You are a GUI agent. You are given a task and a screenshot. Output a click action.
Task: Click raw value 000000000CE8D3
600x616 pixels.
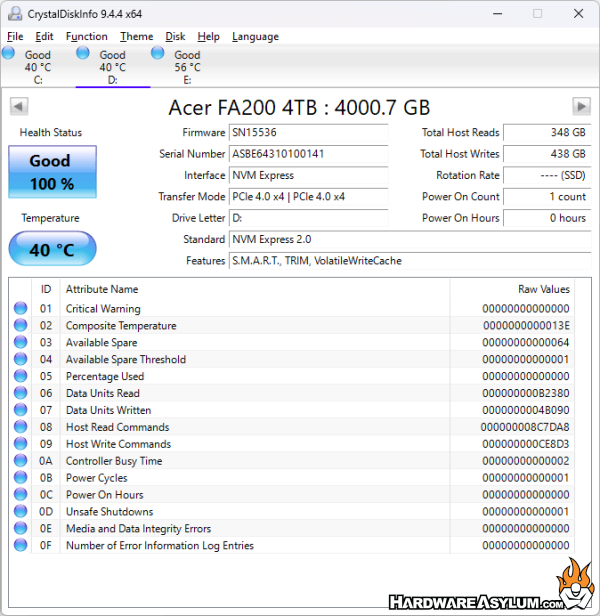click(x=526, y=444)
